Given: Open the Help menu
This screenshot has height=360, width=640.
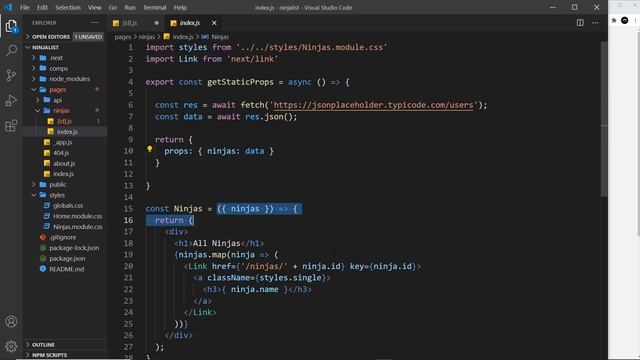Looking at the screenshot, I should [x=180, y=7].
